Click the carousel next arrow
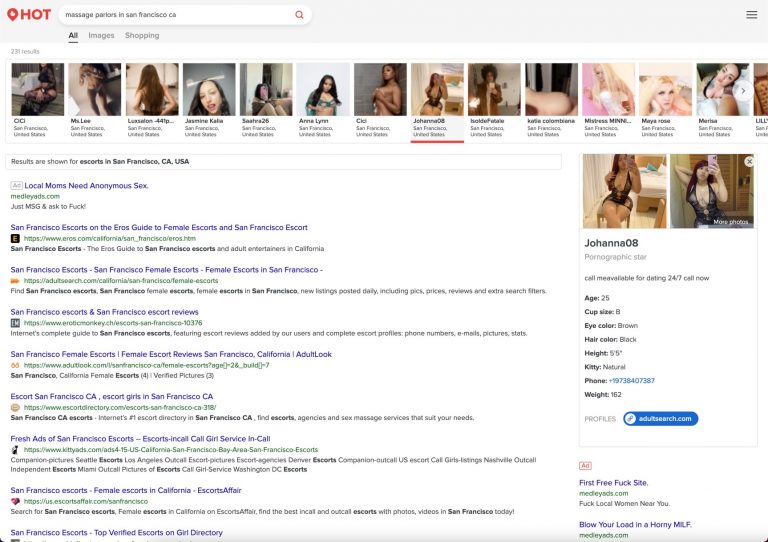Screen dimensions: 768x542 743,91
